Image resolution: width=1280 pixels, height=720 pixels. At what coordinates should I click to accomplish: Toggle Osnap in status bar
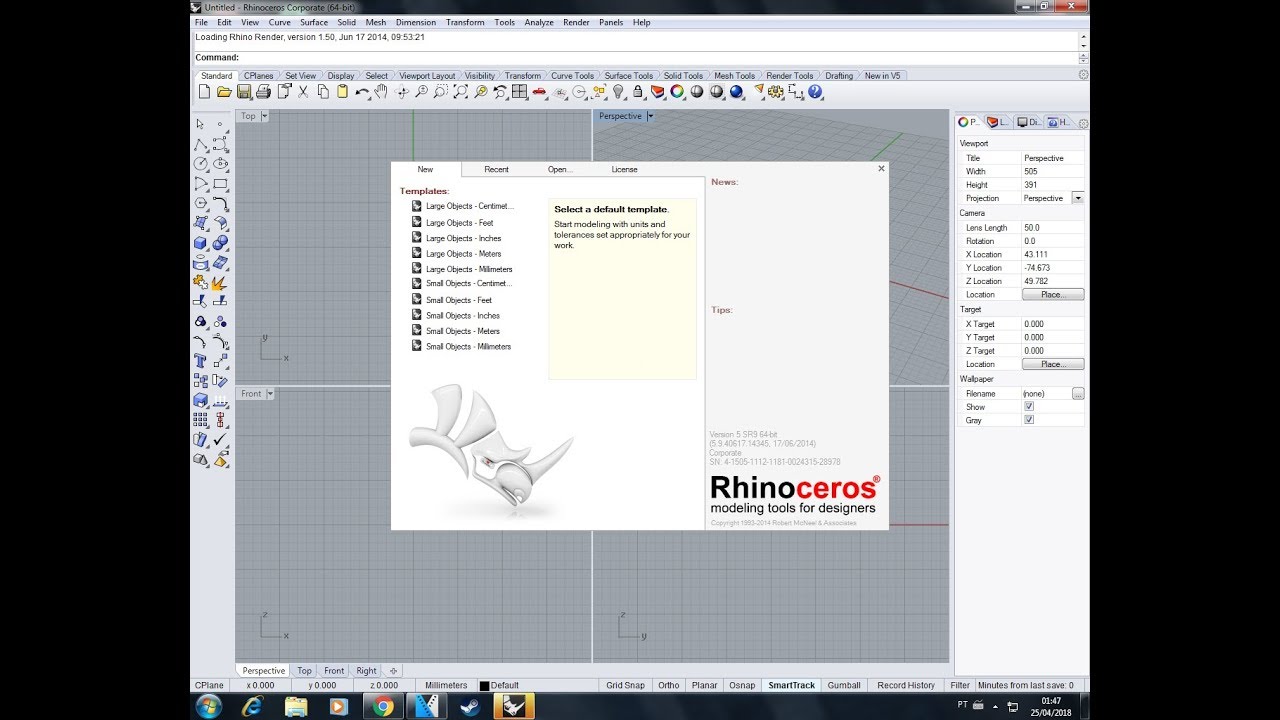click(x=742, y=685)
